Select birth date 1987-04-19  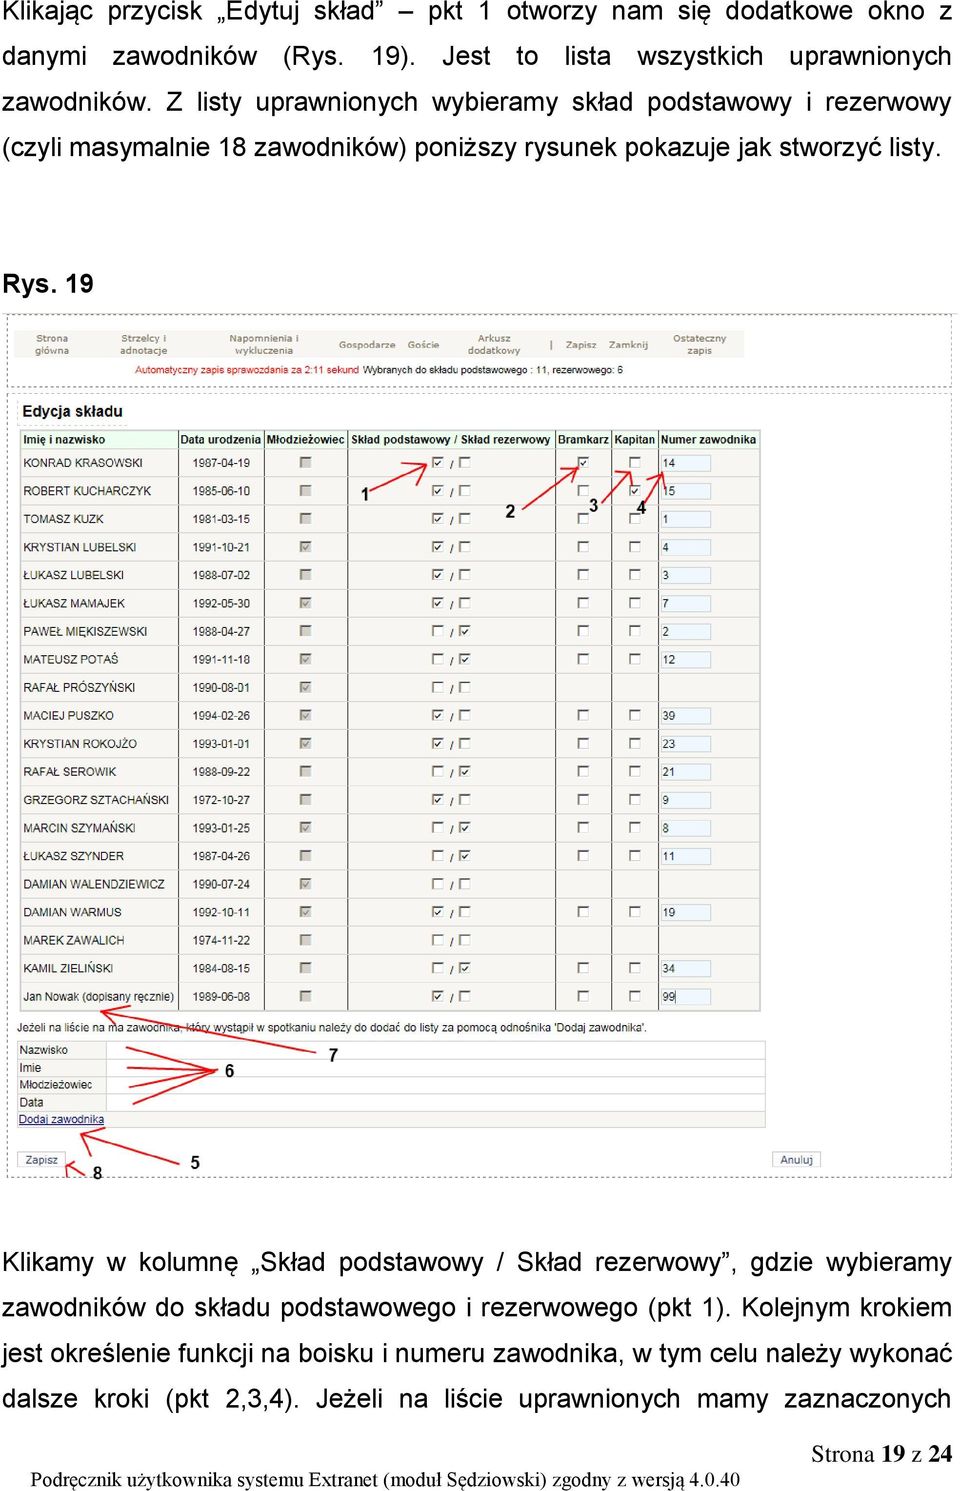tap(221, 463)
